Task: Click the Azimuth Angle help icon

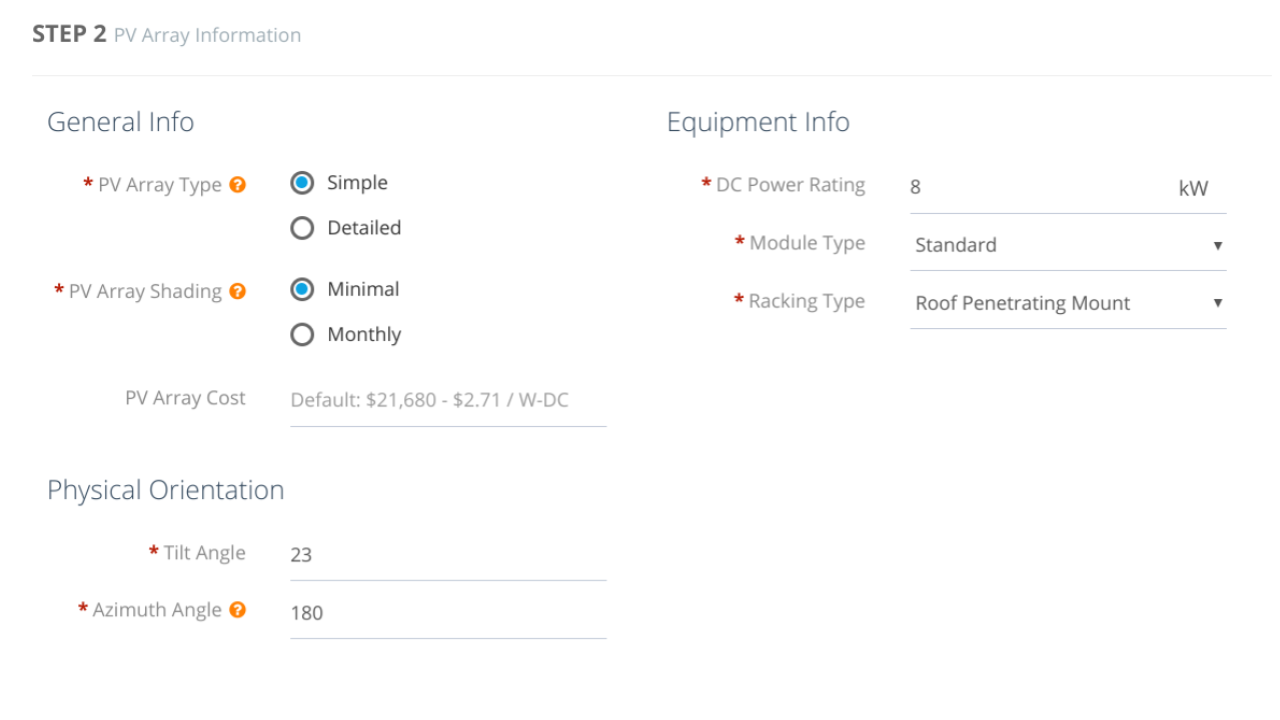Action: tap(238, 610)
